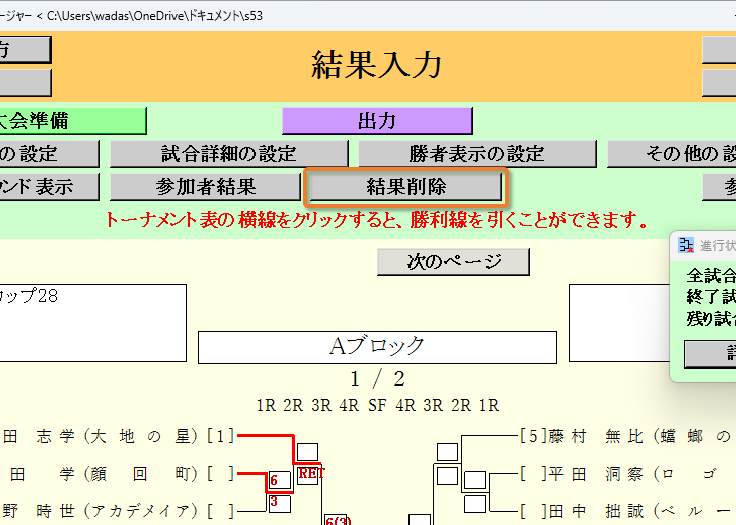
Task: Click player name 平田 洞察
Action: [x=595, y=474]
